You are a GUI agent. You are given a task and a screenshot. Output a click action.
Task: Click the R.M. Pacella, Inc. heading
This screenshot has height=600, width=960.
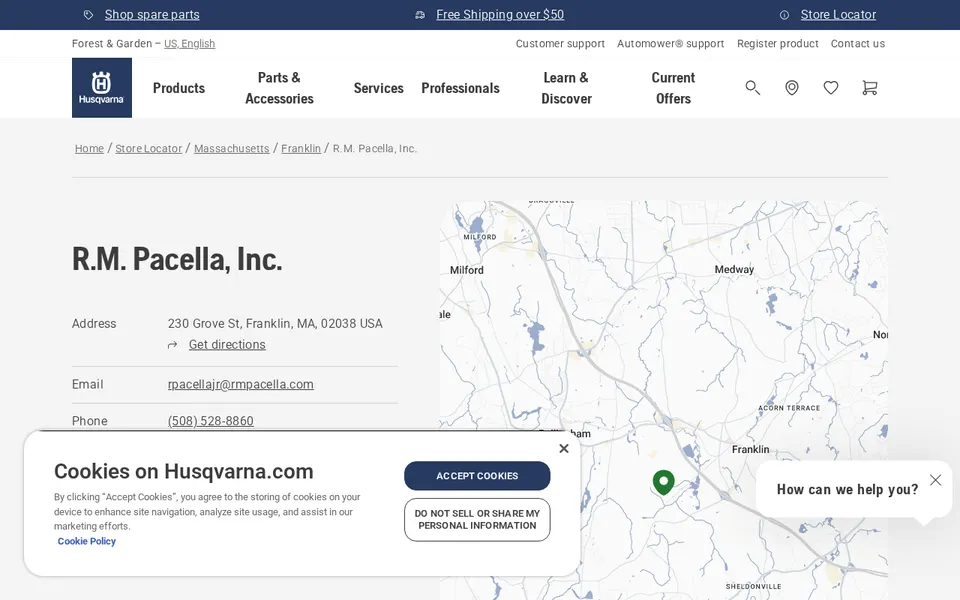point(177,259)
